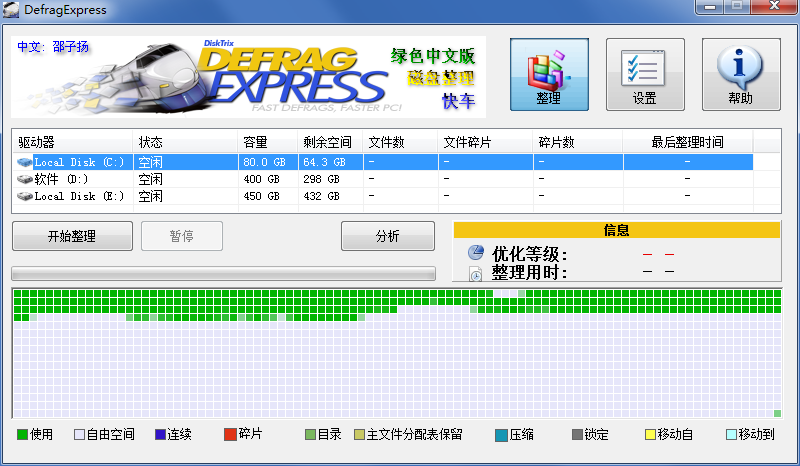
Task: Click the 优化等级 pie chart icon
Action: [x=476, y=252]
